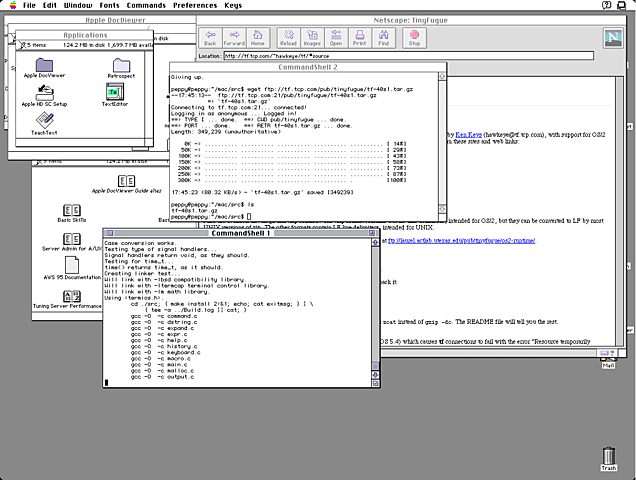Open the Preferences menu
636x480 pixels.
tap(195, 5)
